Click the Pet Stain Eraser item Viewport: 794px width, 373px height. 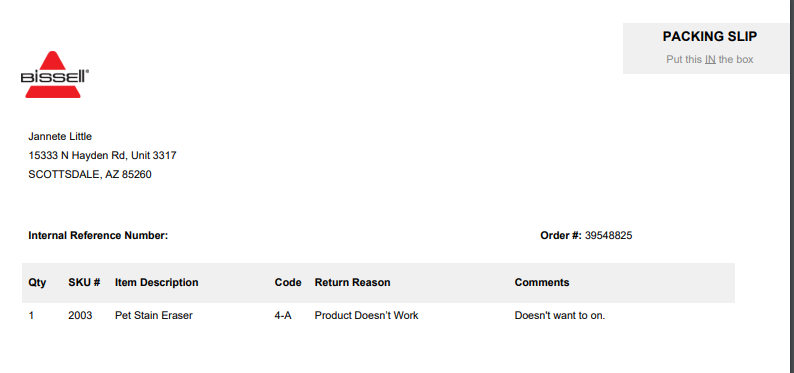[154, 315]
